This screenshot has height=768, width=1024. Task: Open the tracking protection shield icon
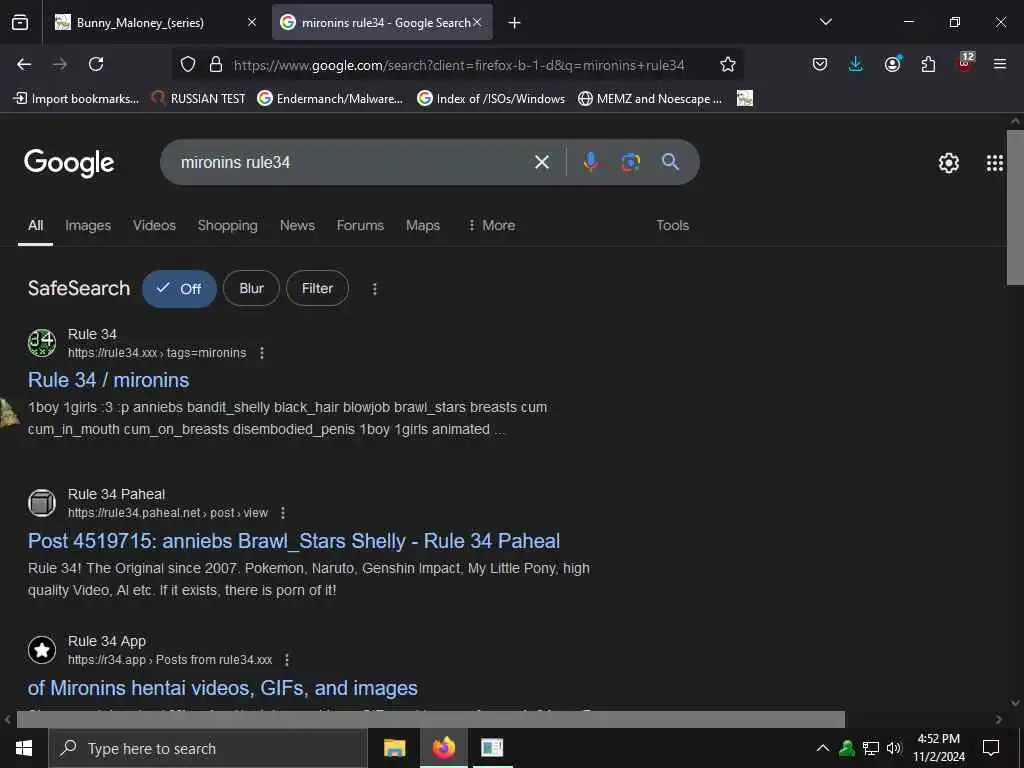click(x=188, y=64)
